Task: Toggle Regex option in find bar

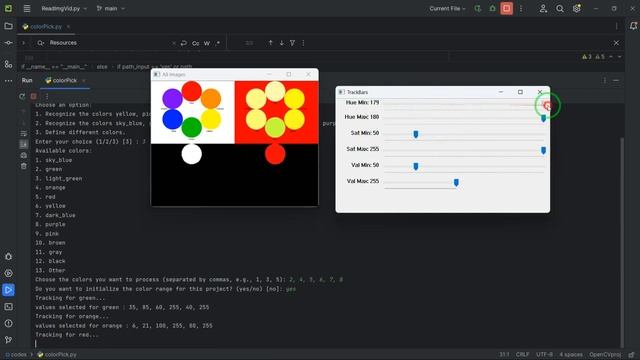Action: (218, 43)
